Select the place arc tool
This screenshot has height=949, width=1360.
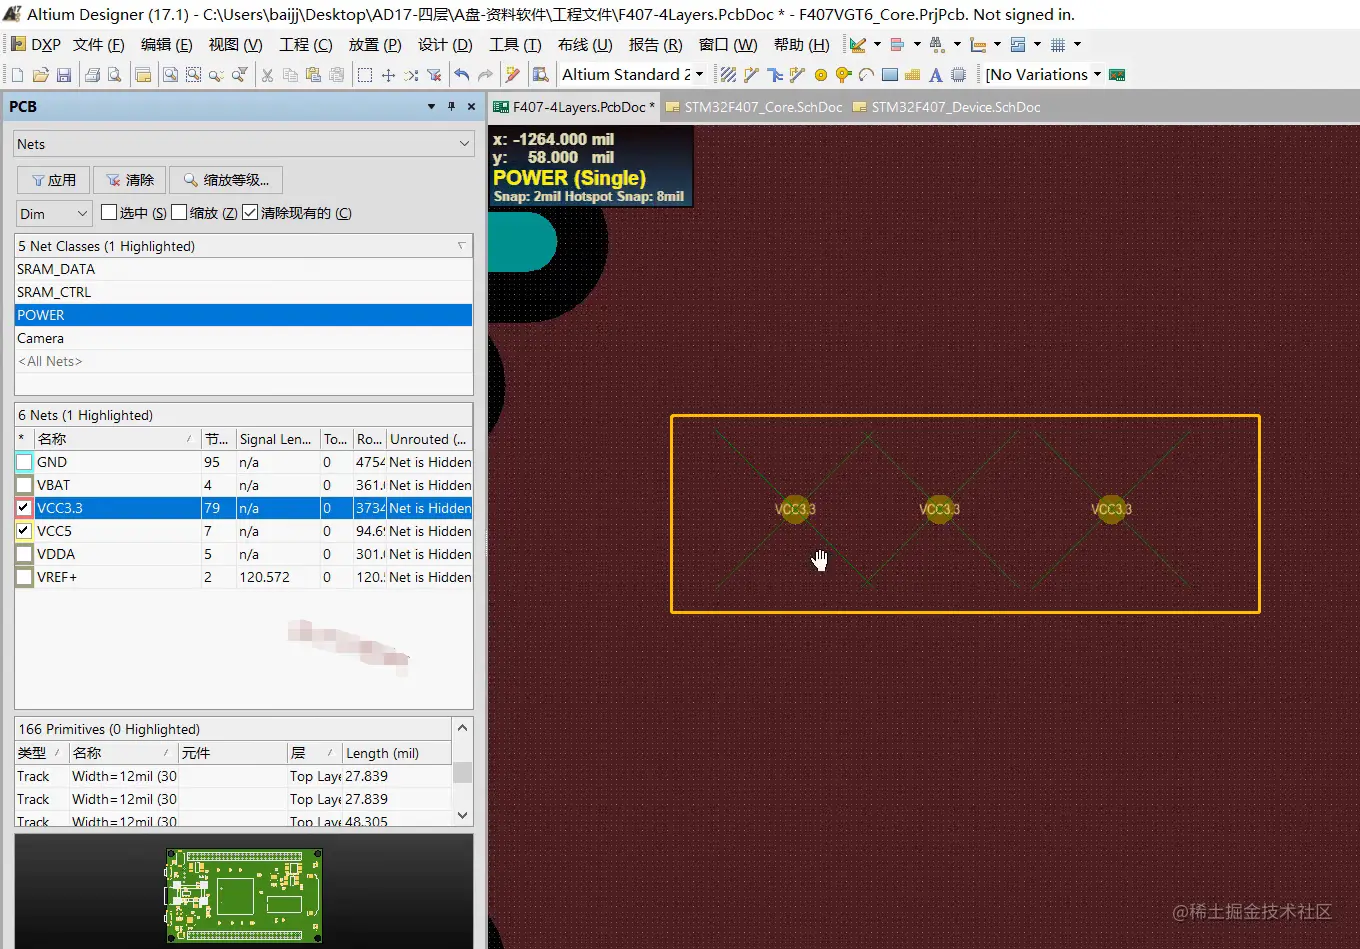(866, 75)
